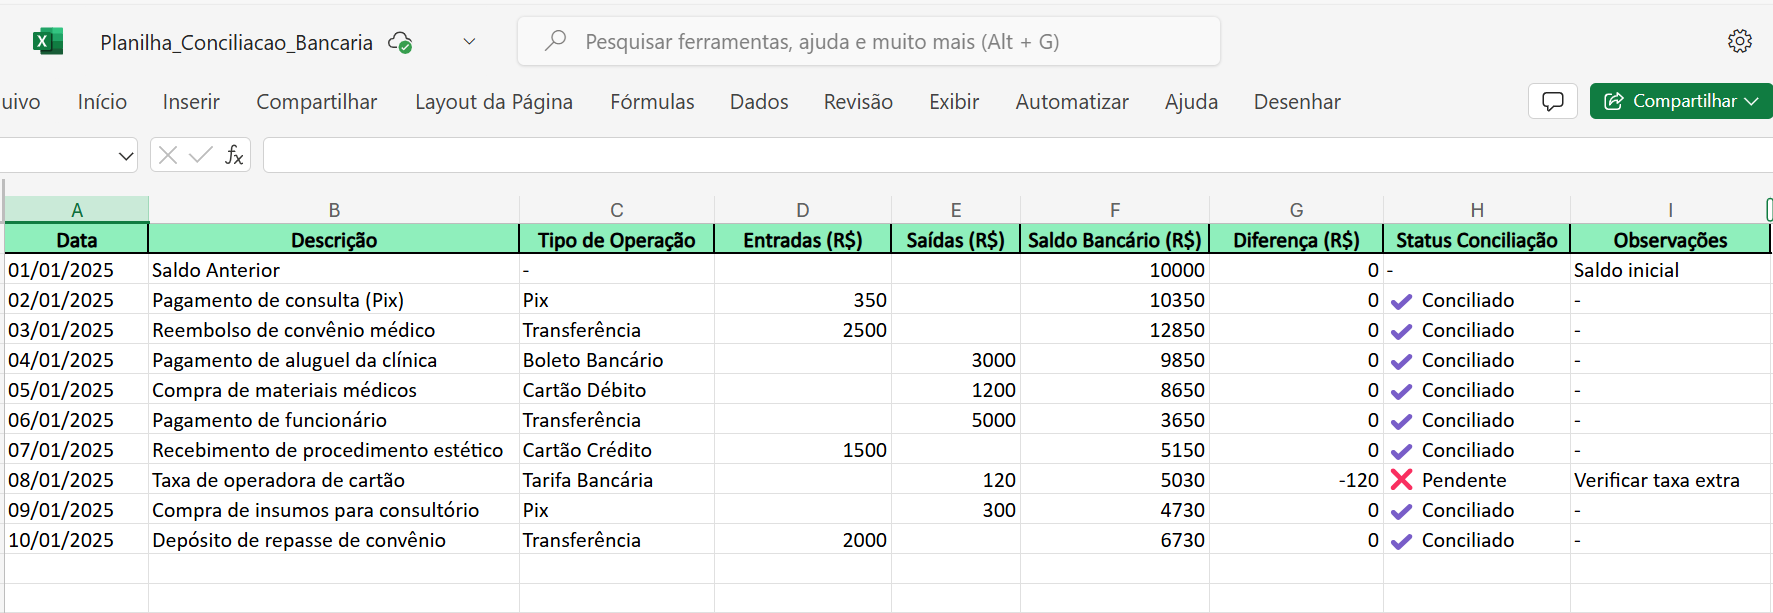Click the green Compartilhar button
The height and width of the screenshot is (613, 1773).
pyautogui.click(x=1670, y=101)
